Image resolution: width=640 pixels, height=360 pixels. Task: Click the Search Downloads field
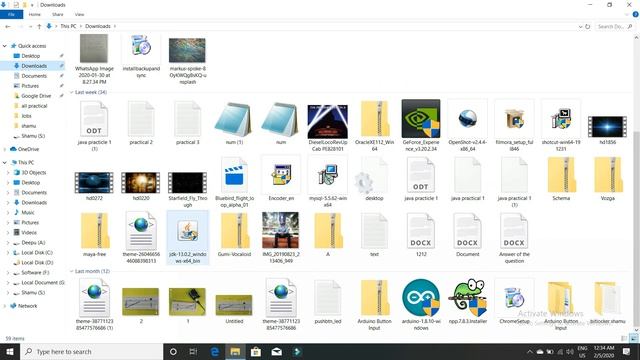point(614,27)
